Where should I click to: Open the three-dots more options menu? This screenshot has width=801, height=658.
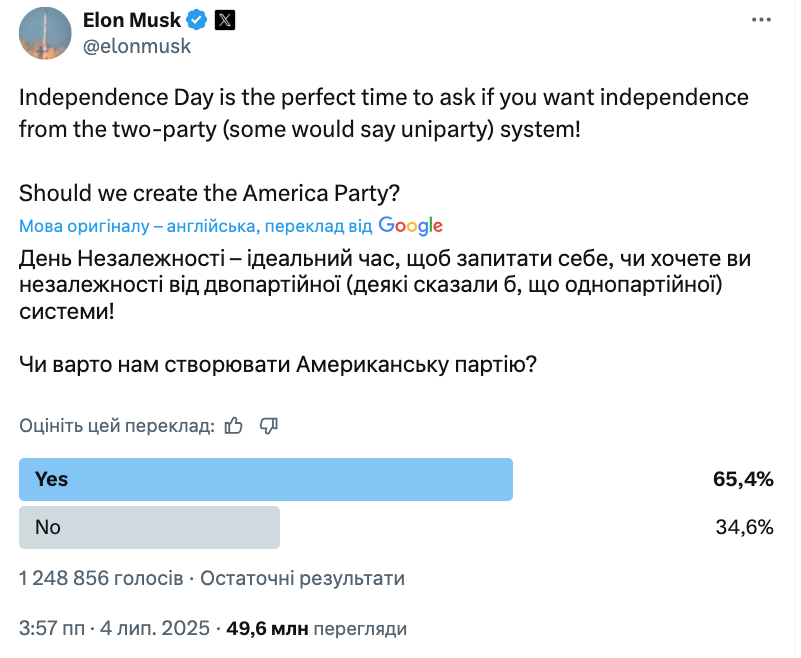click(761, 20)
